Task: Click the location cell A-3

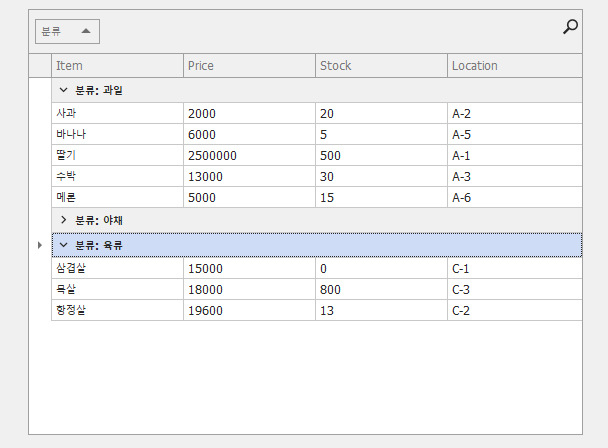Action: 515,176
